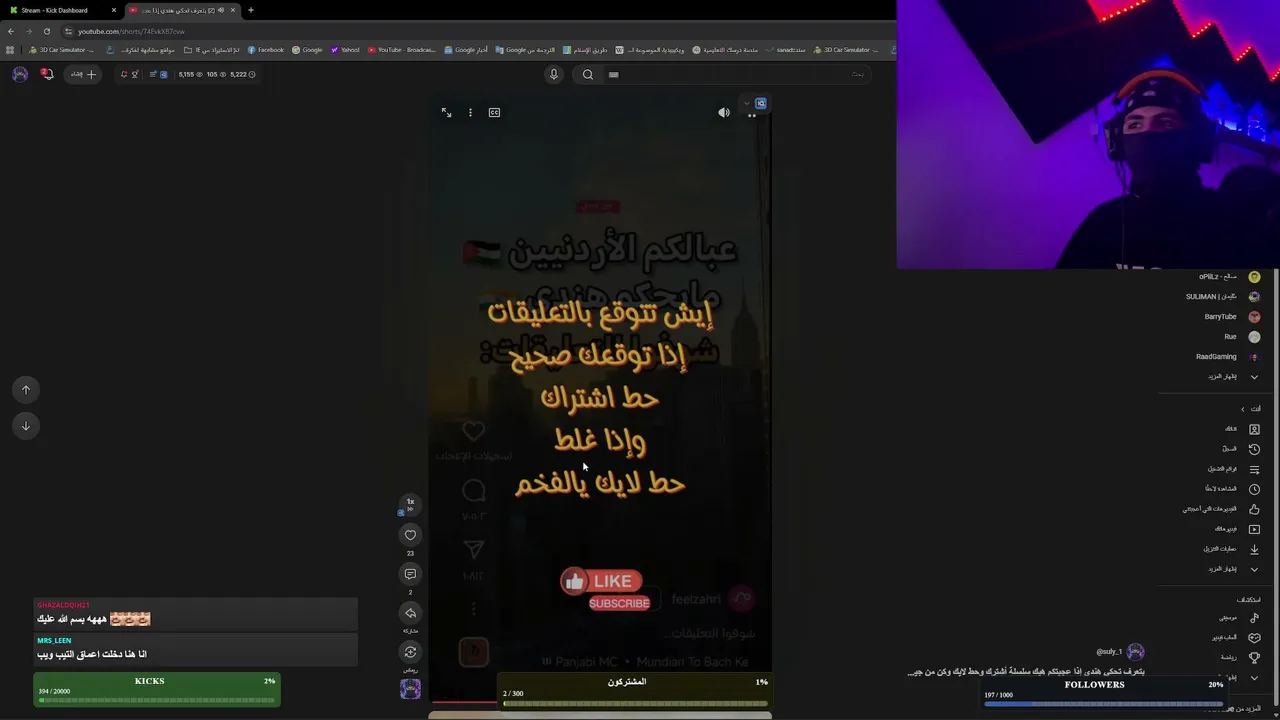Screen dimensions: 1280x720
Task: Open watch History in sidebar
Action: pos(1240,449)
